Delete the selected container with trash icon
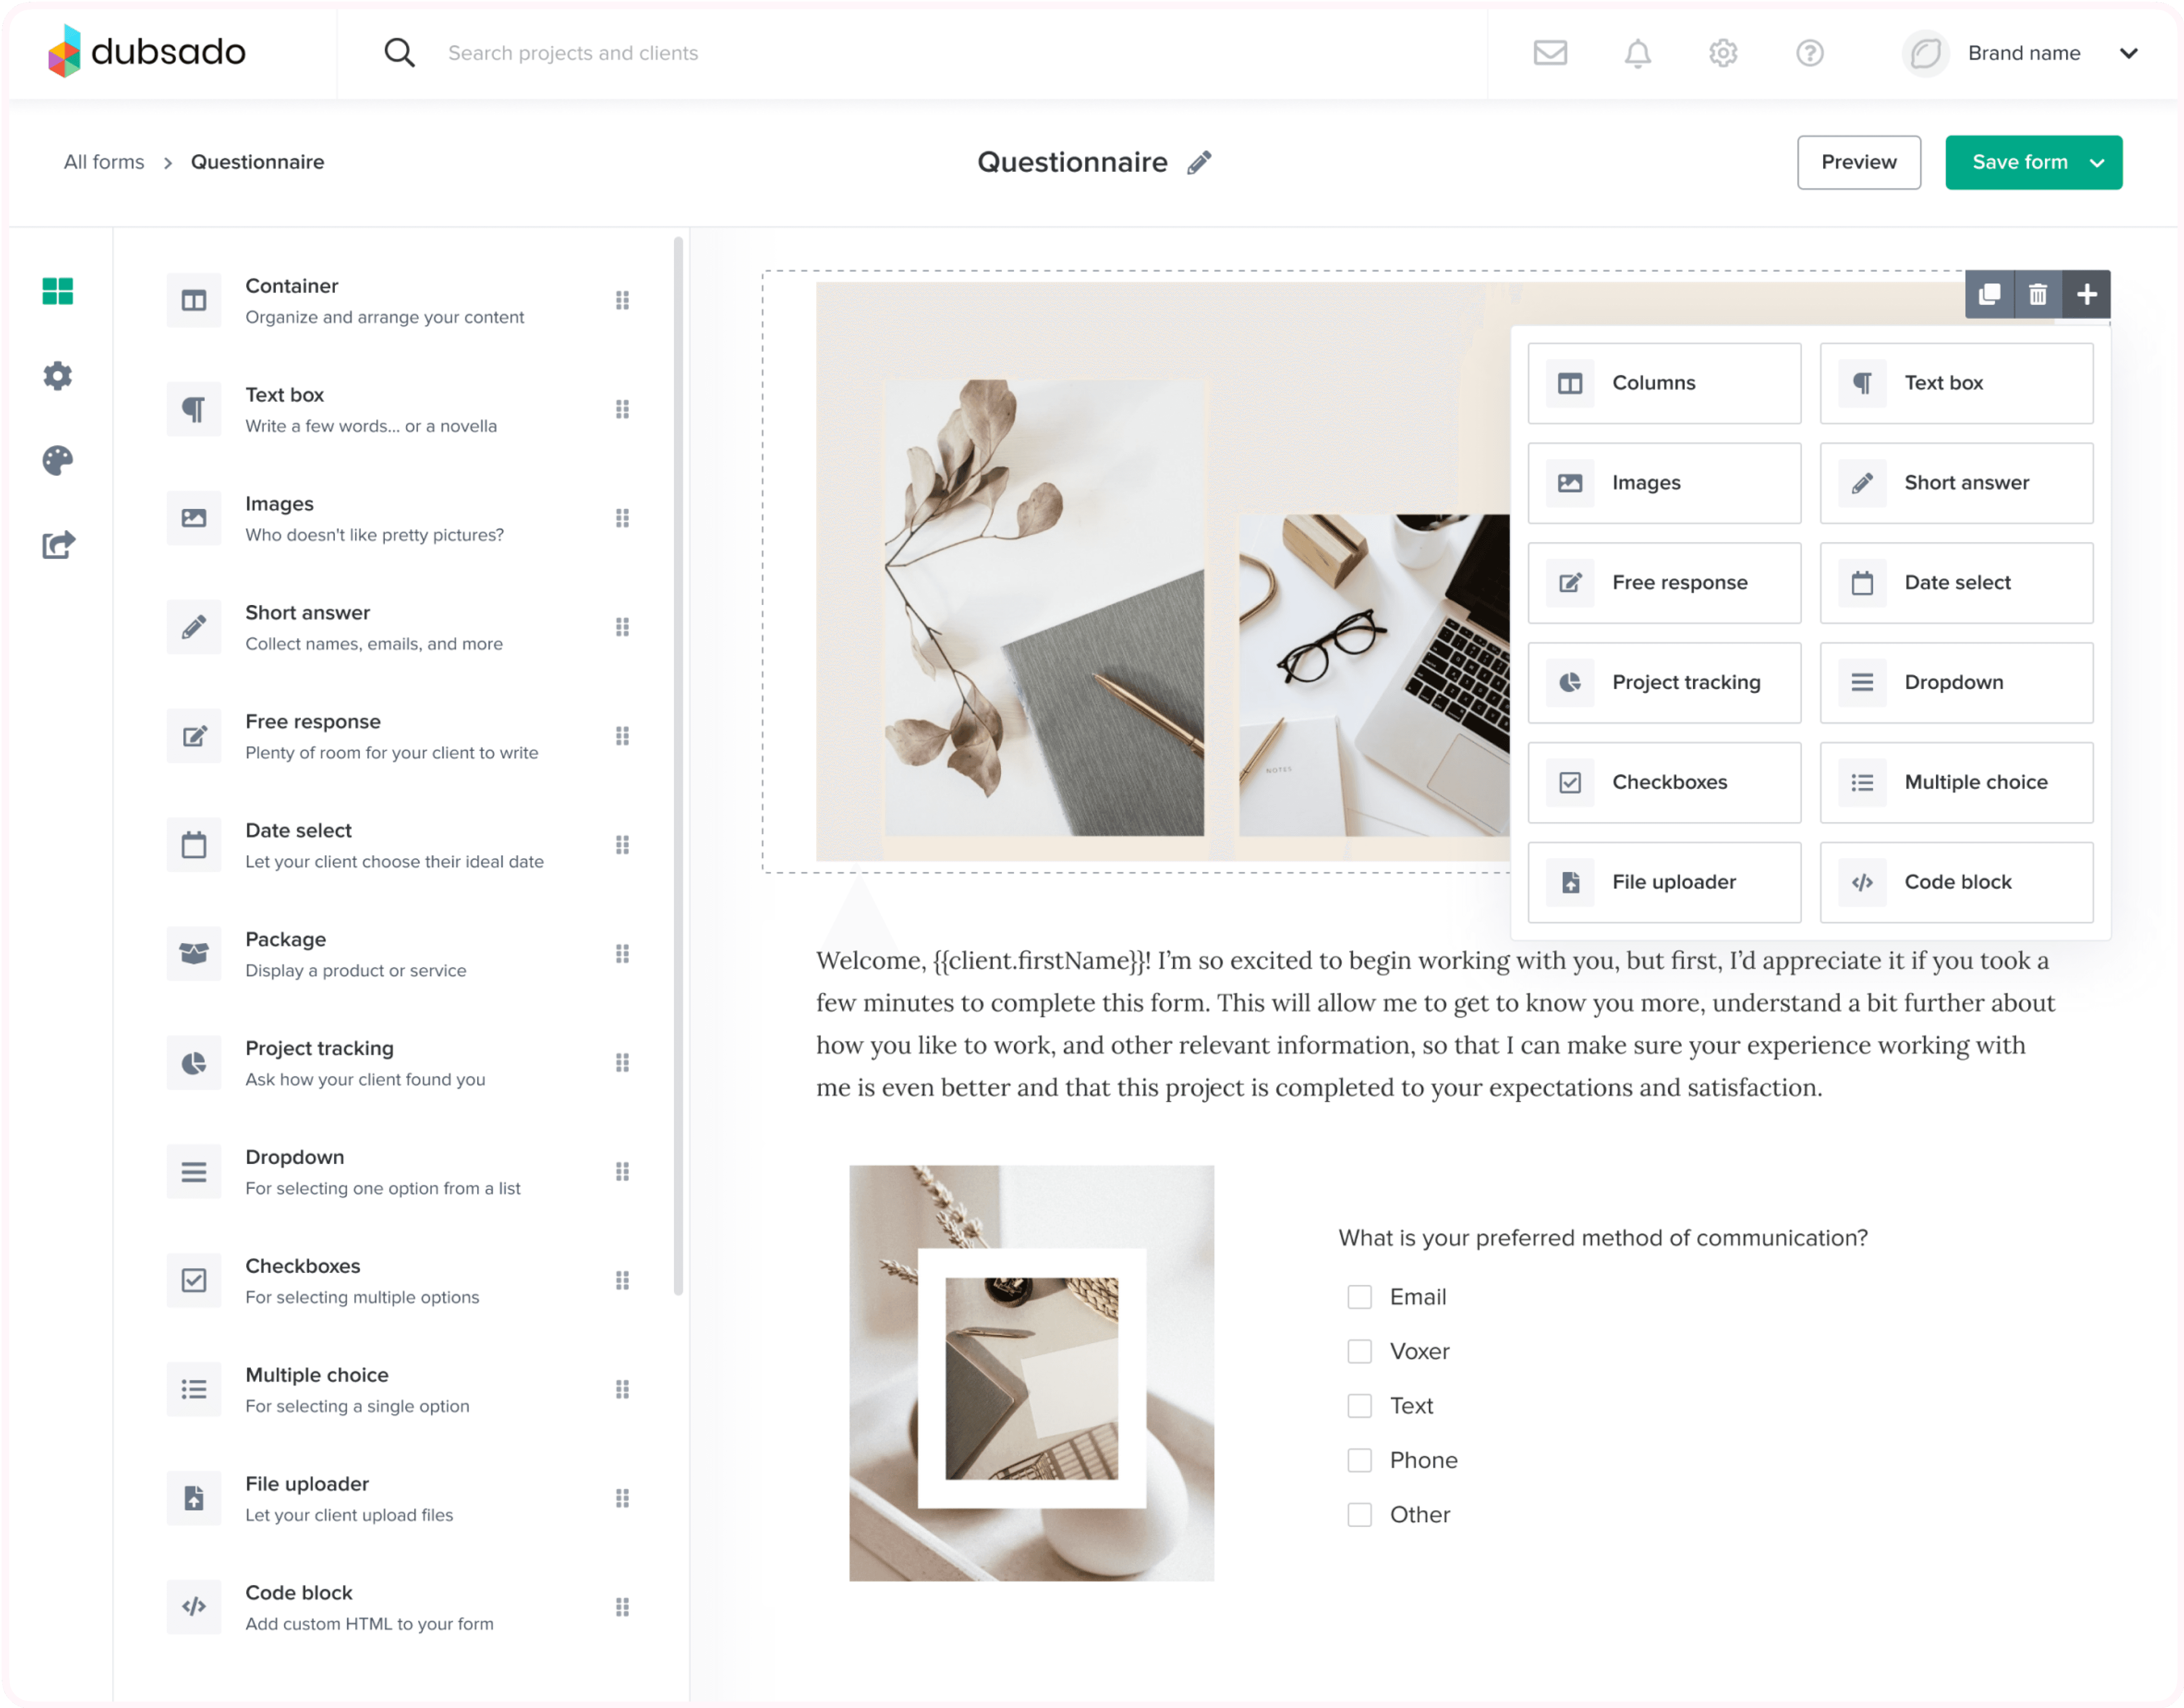2184x1708 pixels. [x=2037, y=294]
